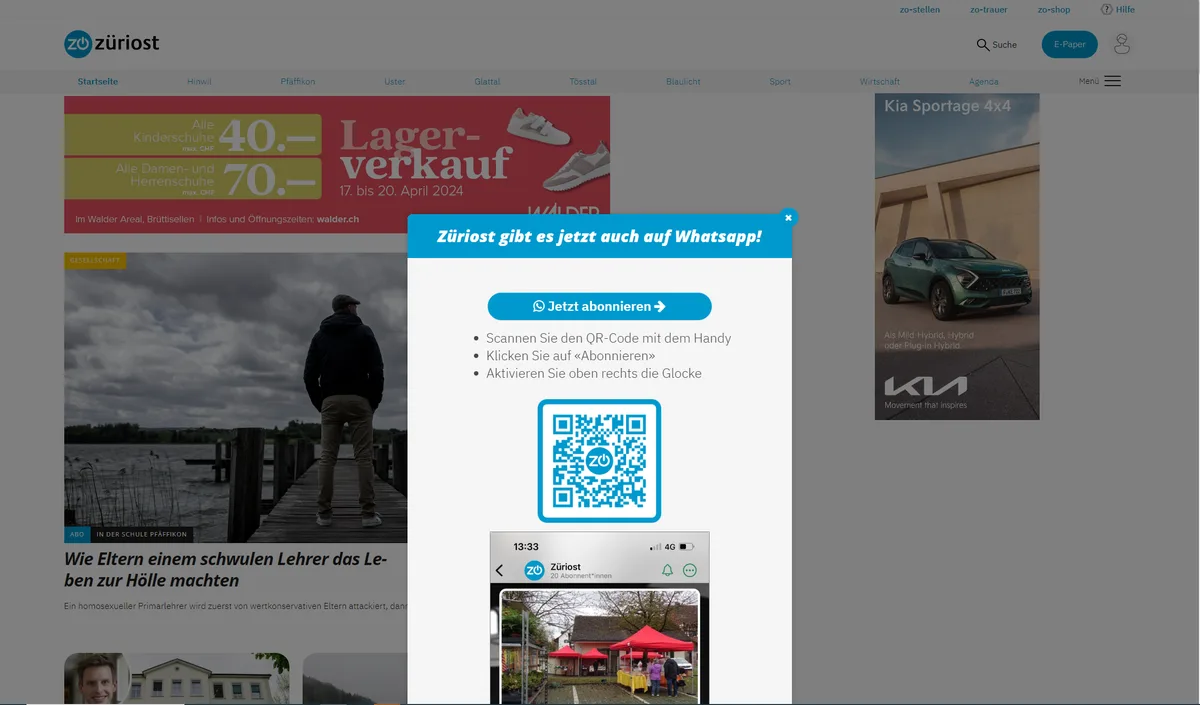Open the Agenda section

(984, 81)
